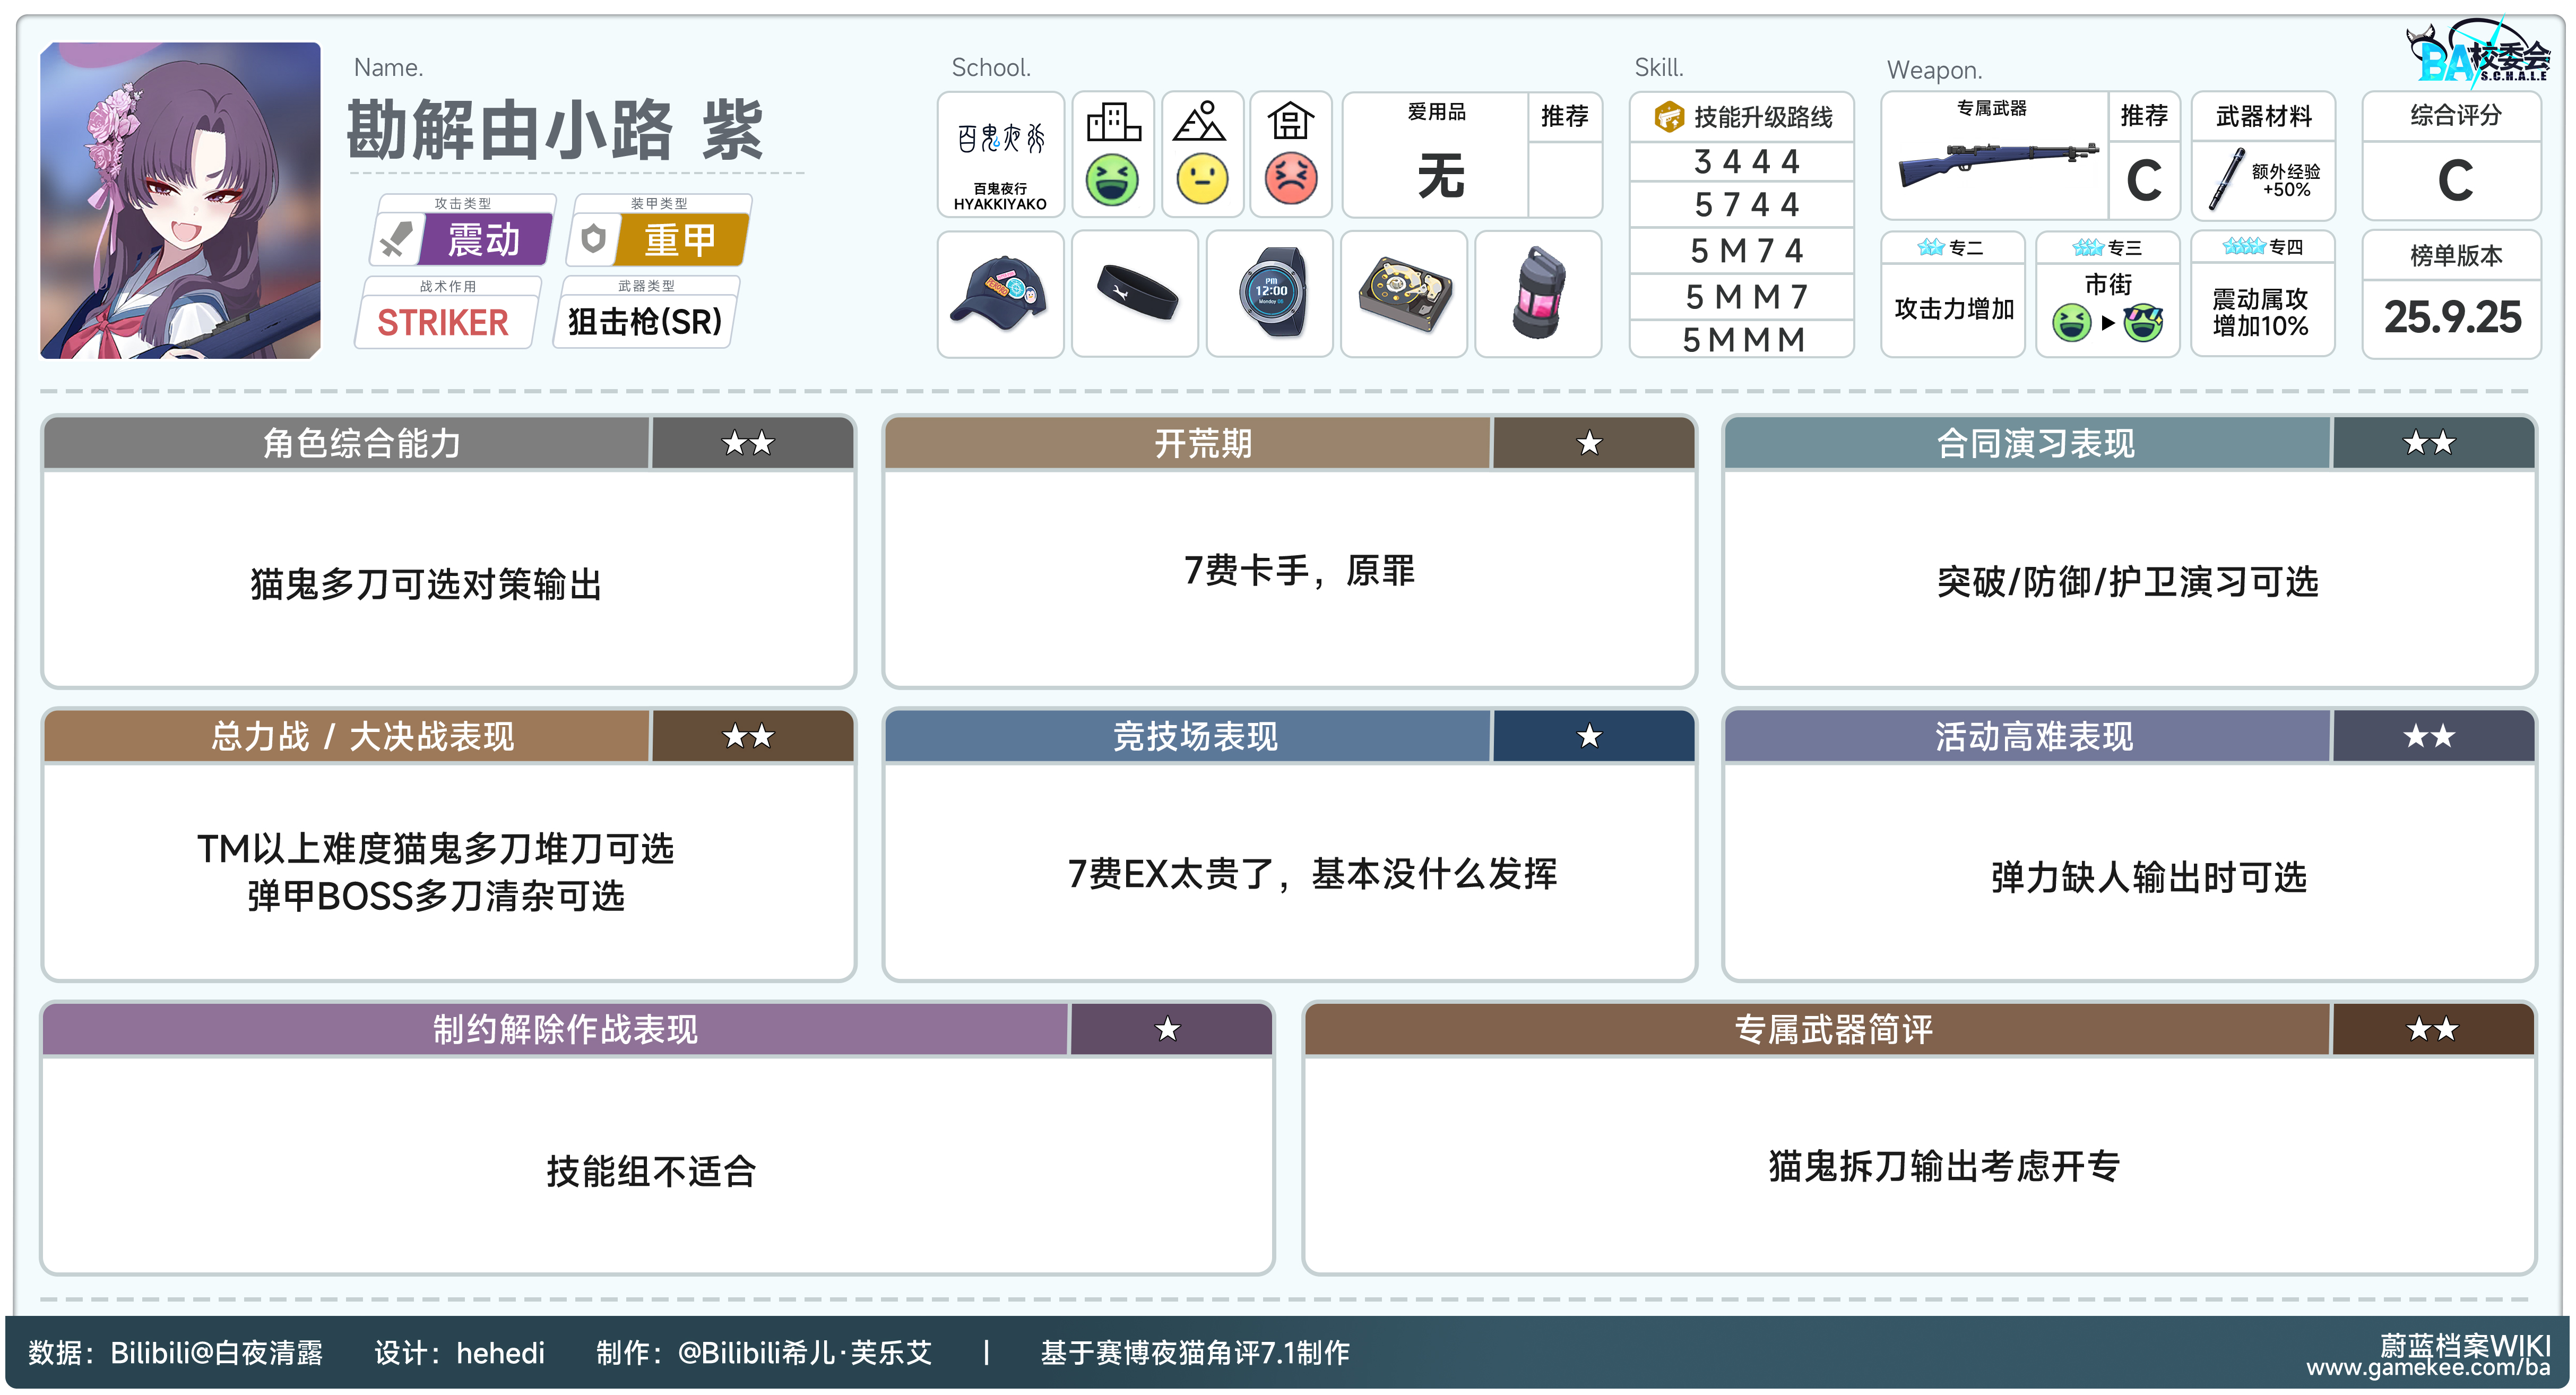Open www.gamekee.com/ba link
Viewport: 2576px width, 1395px height.
click(2428, 1367)
